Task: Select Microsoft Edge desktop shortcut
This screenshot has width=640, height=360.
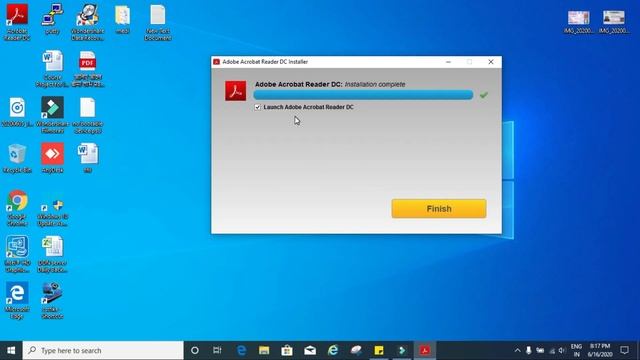Action: [x=17, y=300]
